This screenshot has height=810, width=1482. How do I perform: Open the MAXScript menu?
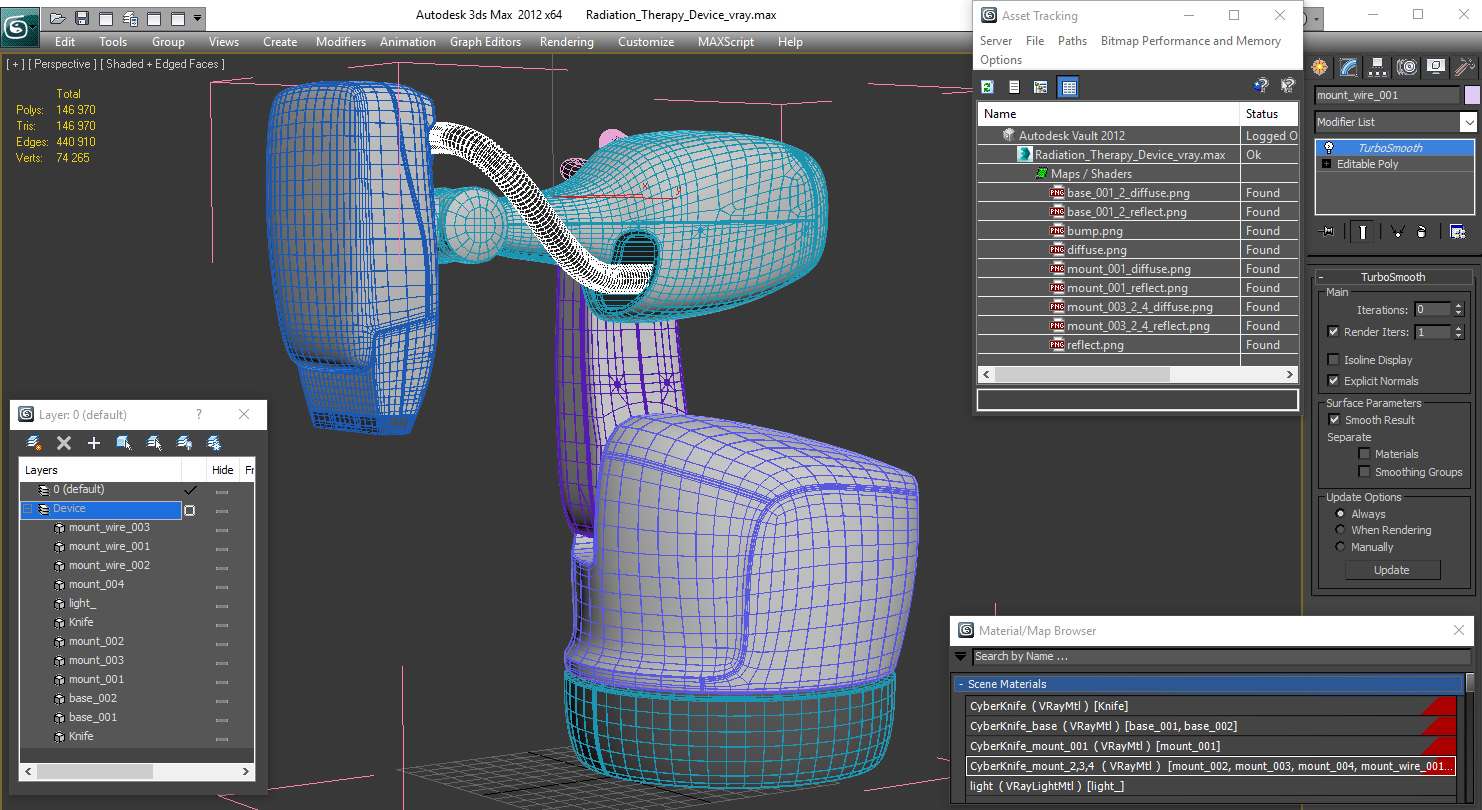click(x=726, y=42)
